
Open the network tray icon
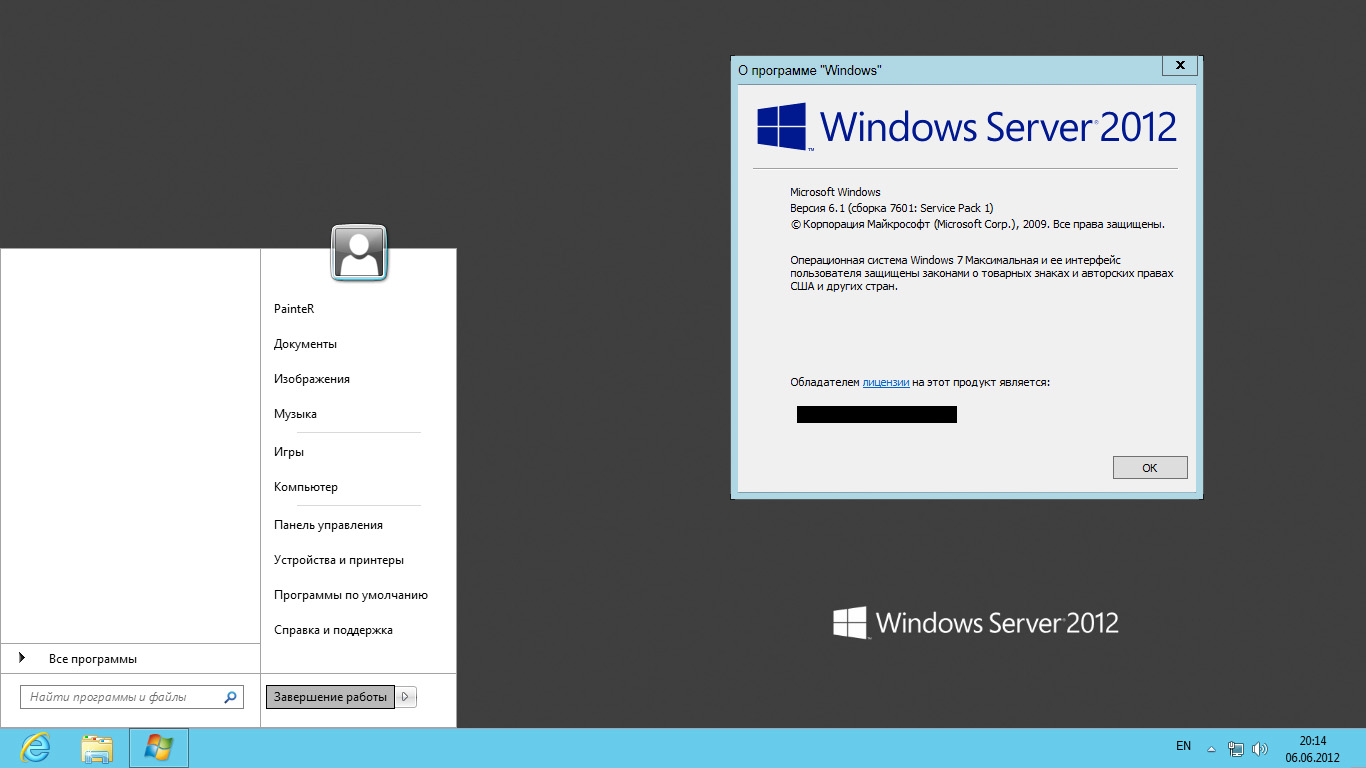[x=1236, y=748]
